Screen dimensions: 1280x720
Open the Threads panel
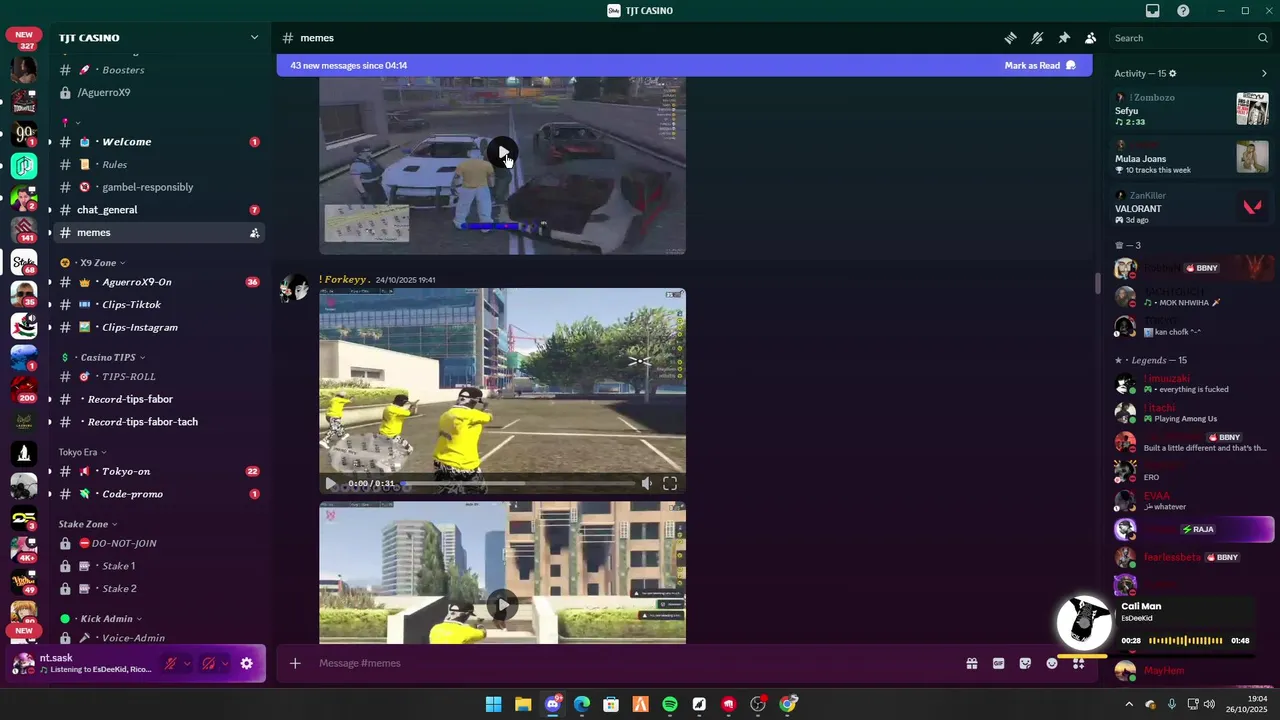(x=1011, y=38)
